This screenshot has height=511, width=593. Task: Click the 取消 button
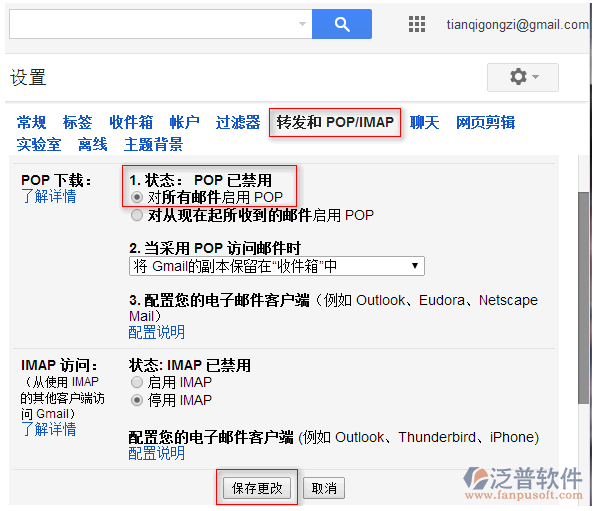pos(324,488)
